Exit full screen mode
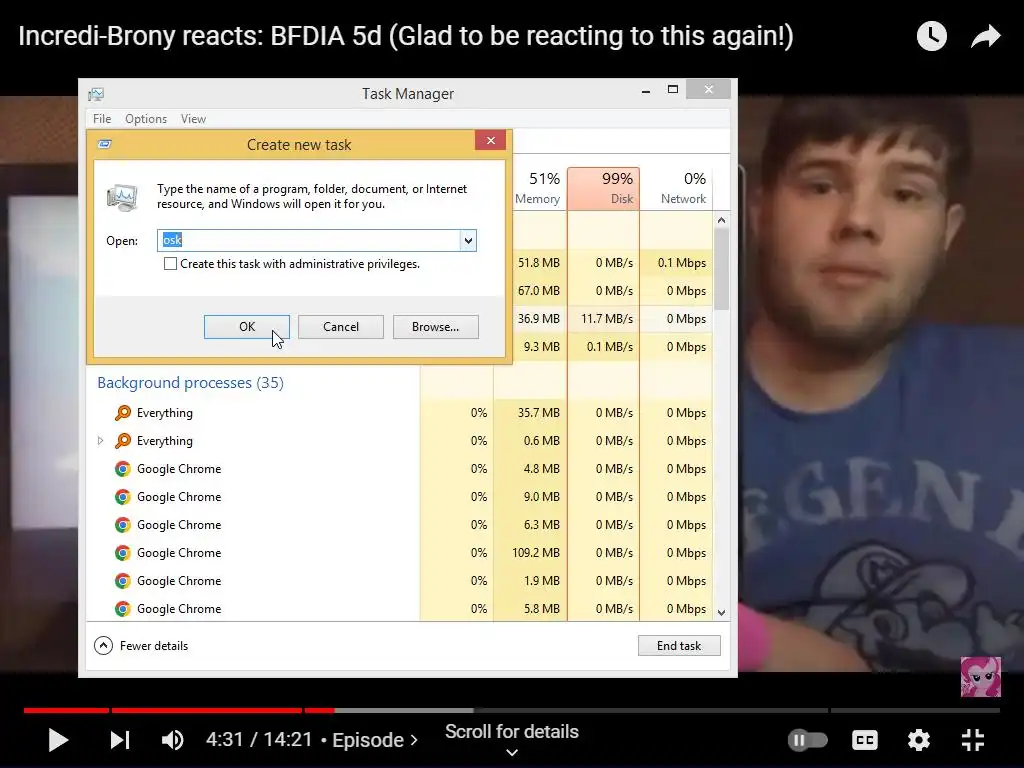1024x768 pixels. pyautogui.click(x=973, y=740)
